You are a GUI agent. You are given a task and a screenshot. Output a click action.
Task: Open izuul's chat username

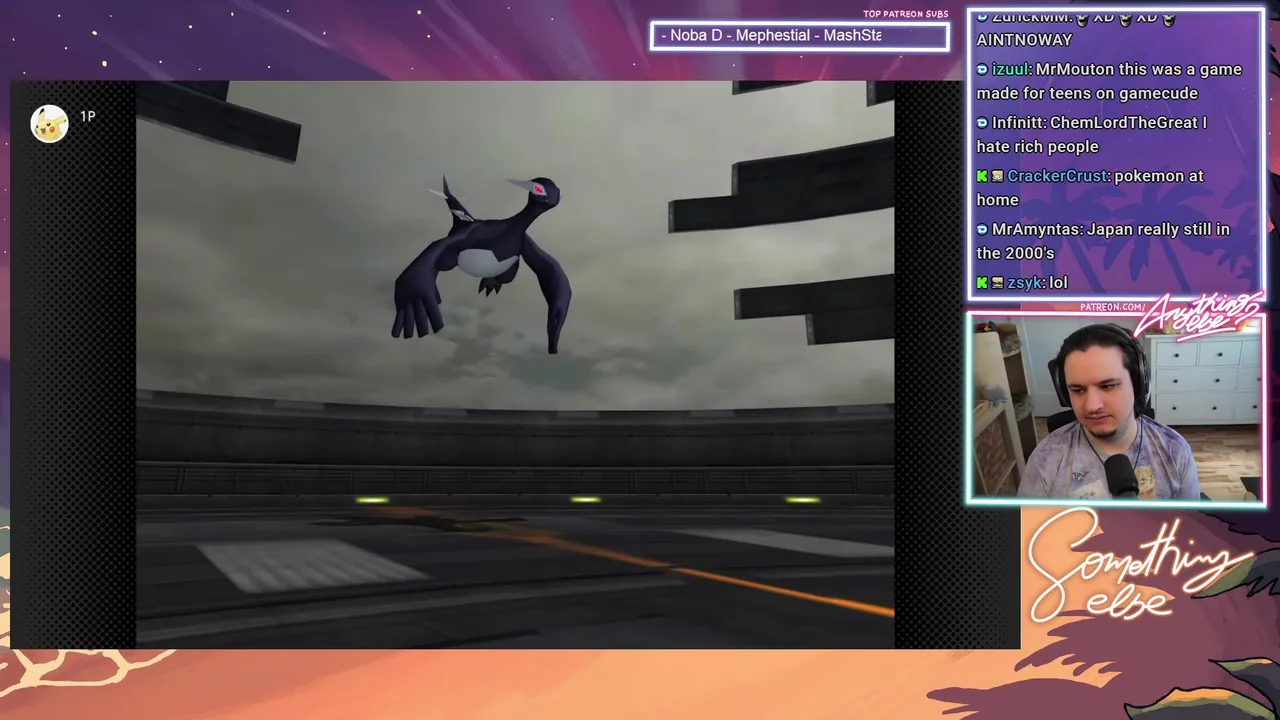(1009, 70)
